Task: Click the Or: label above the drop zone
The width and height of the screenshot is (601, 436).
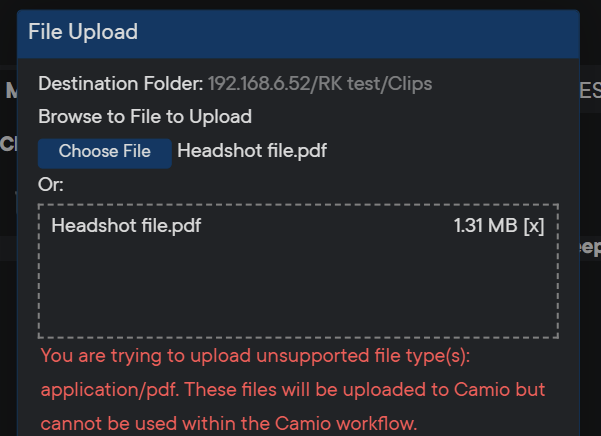Action: [x=51, y=185]
